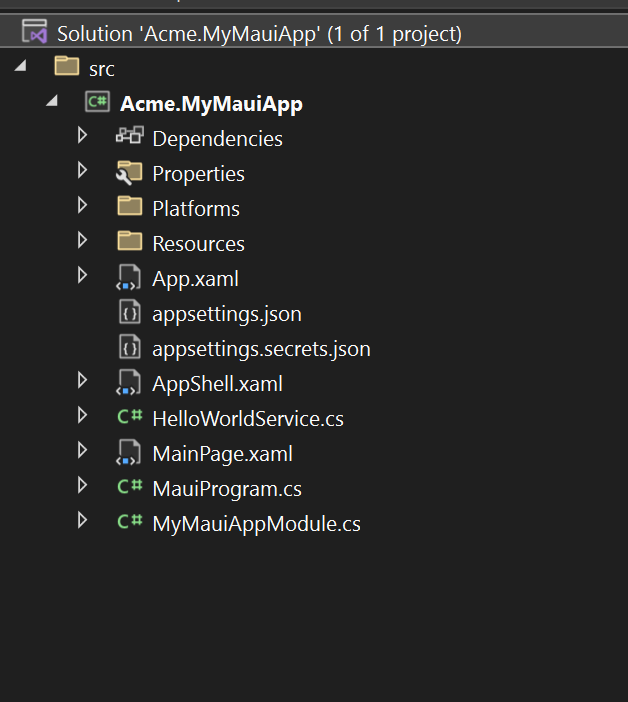Image resolution: width=628 pixels, height=702 pixels.
Task: Click the C# icon beside MauiProgram.cs
Action: [129, 488]
